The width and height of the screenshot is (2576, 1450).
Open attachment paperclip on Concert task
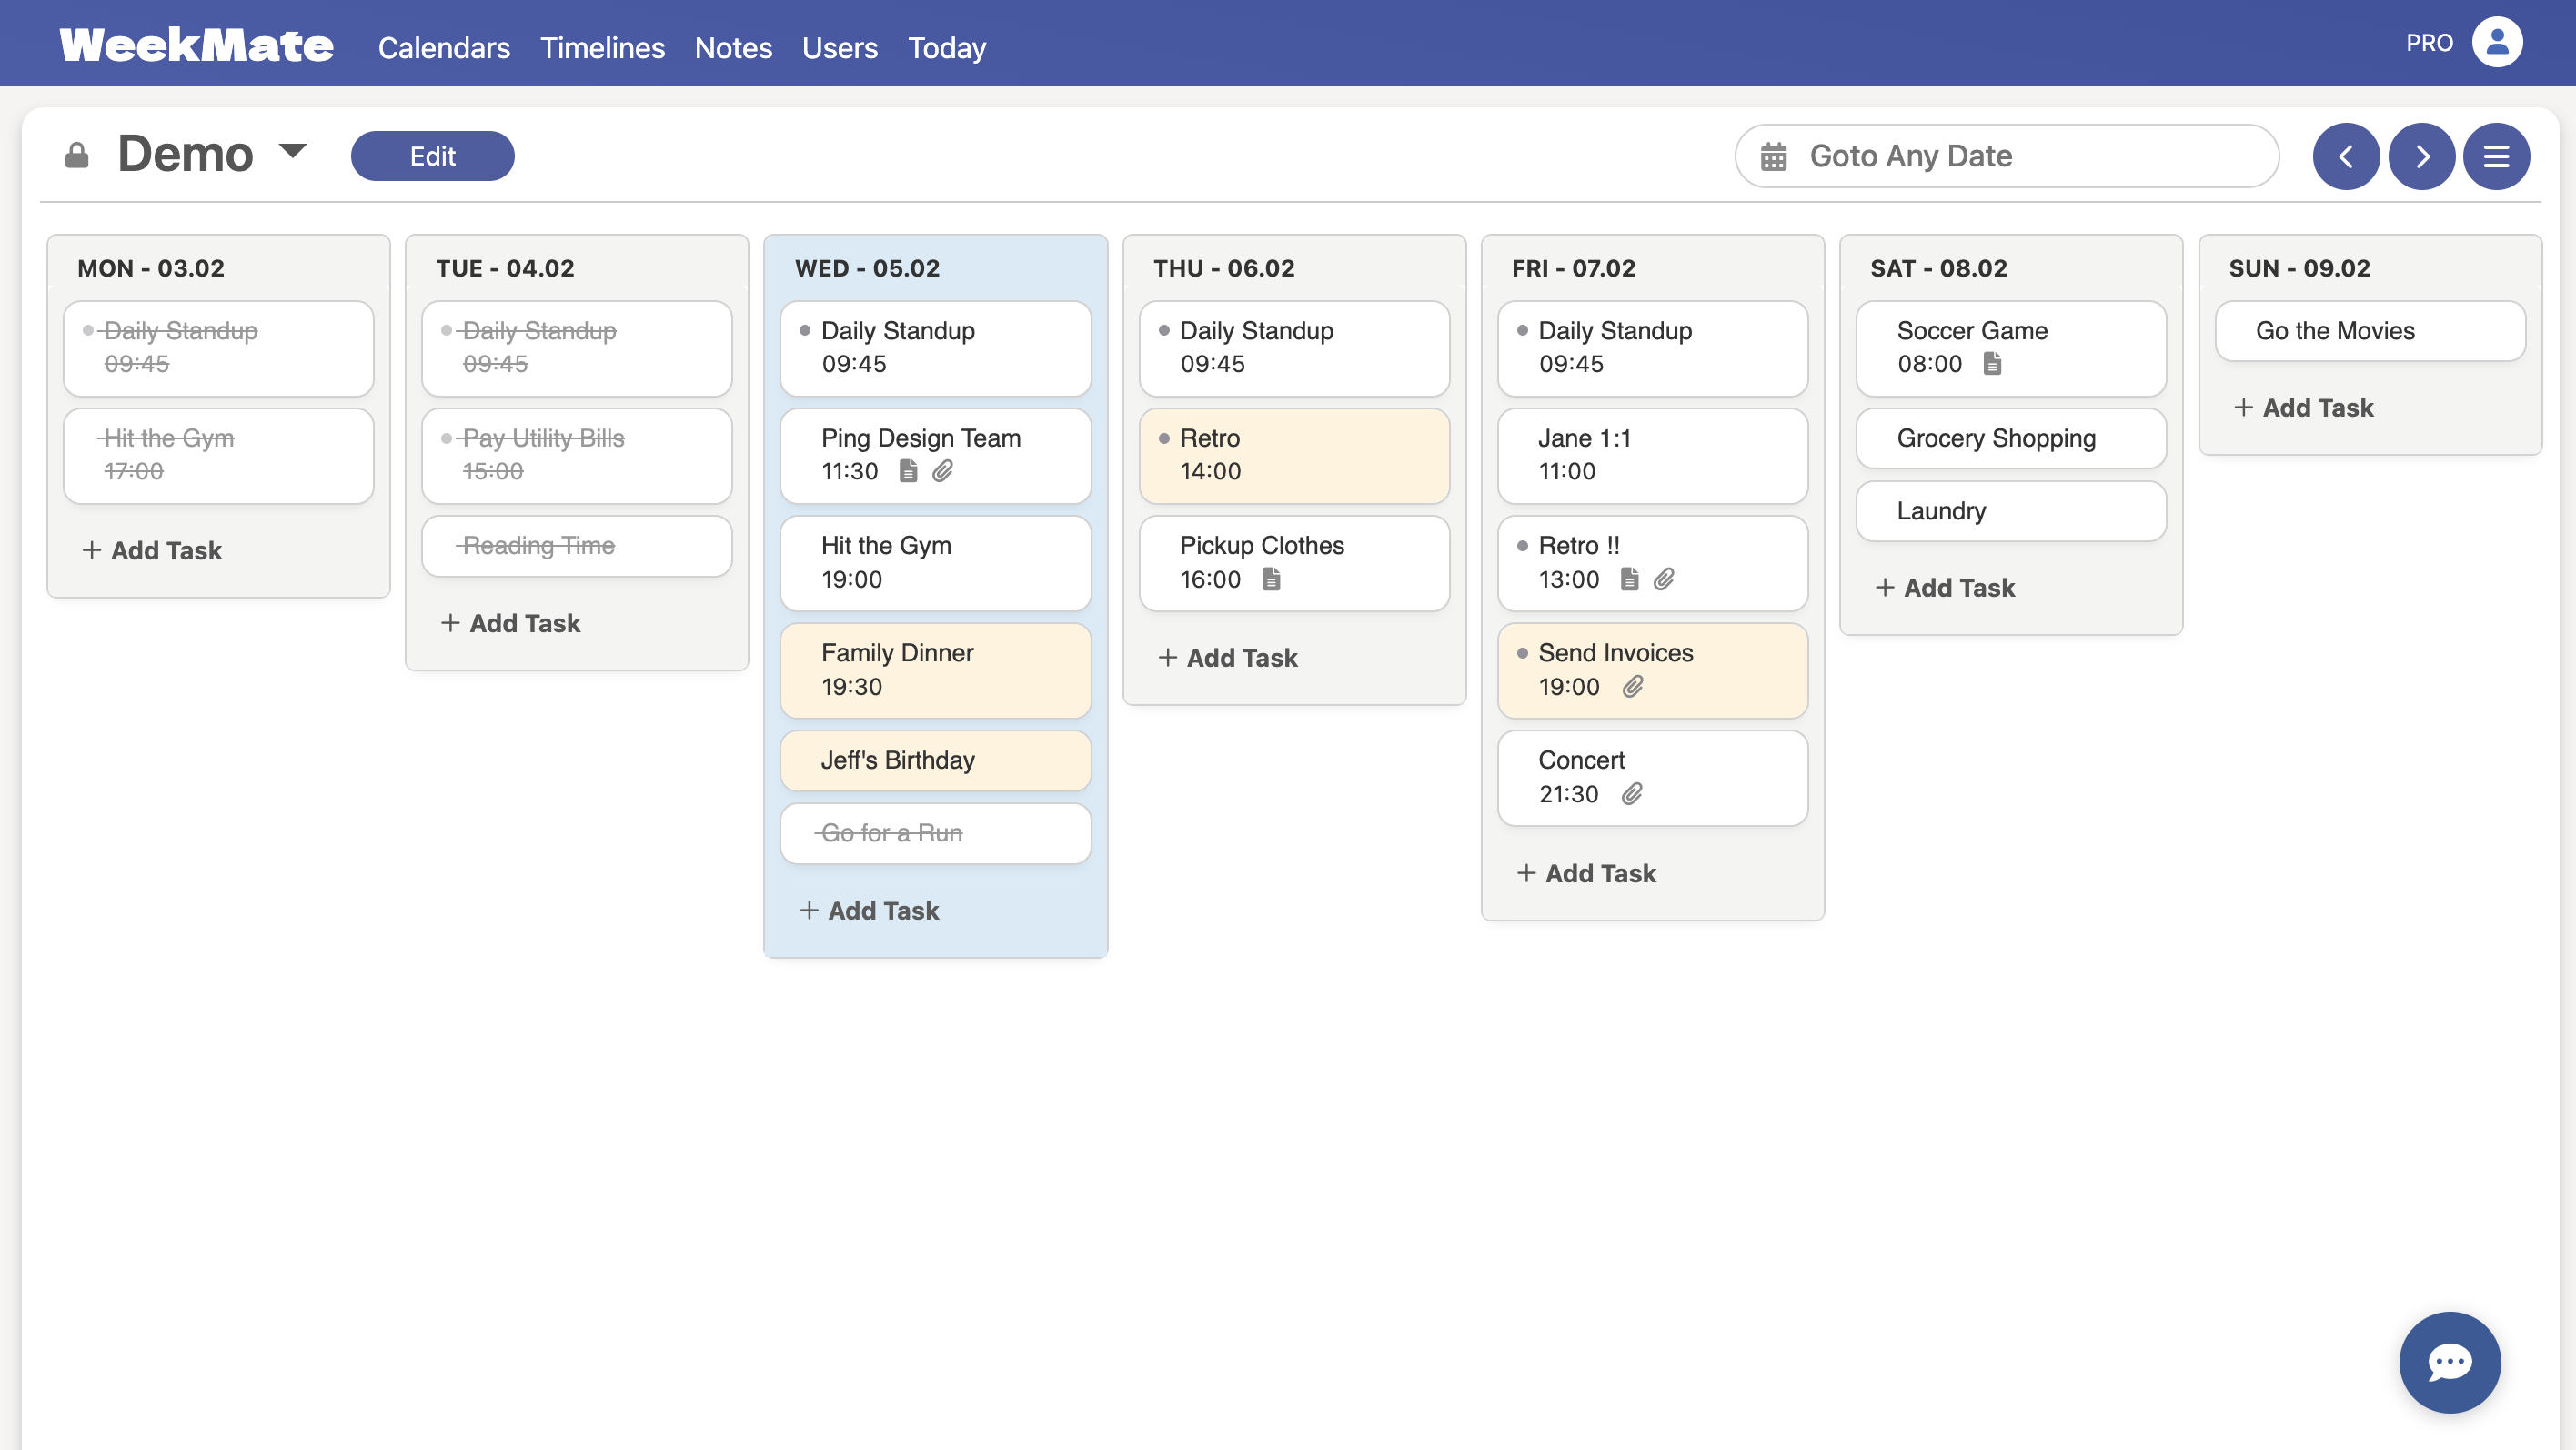click(x=1632, y=794)
